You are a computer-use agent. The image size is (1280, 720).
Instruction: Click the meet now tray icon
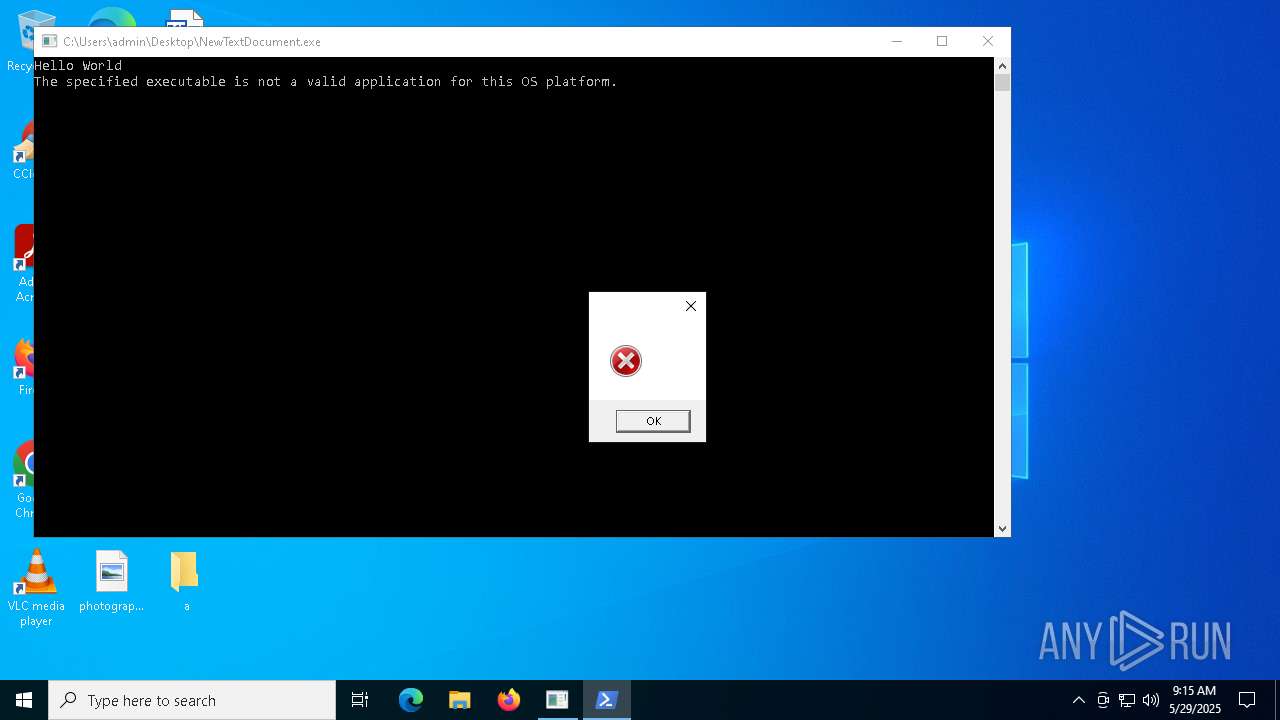click(1103, 700)
